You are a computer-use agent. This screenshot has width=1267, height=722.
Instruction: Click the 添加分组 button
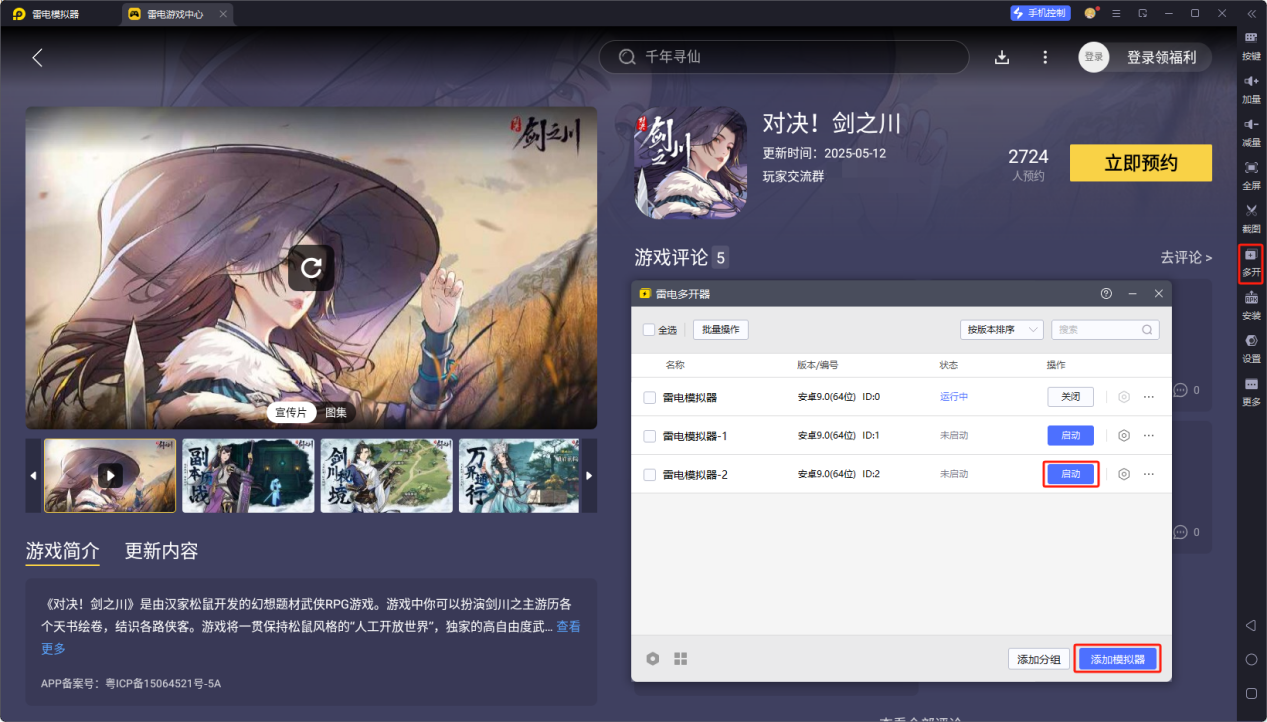1039,659
